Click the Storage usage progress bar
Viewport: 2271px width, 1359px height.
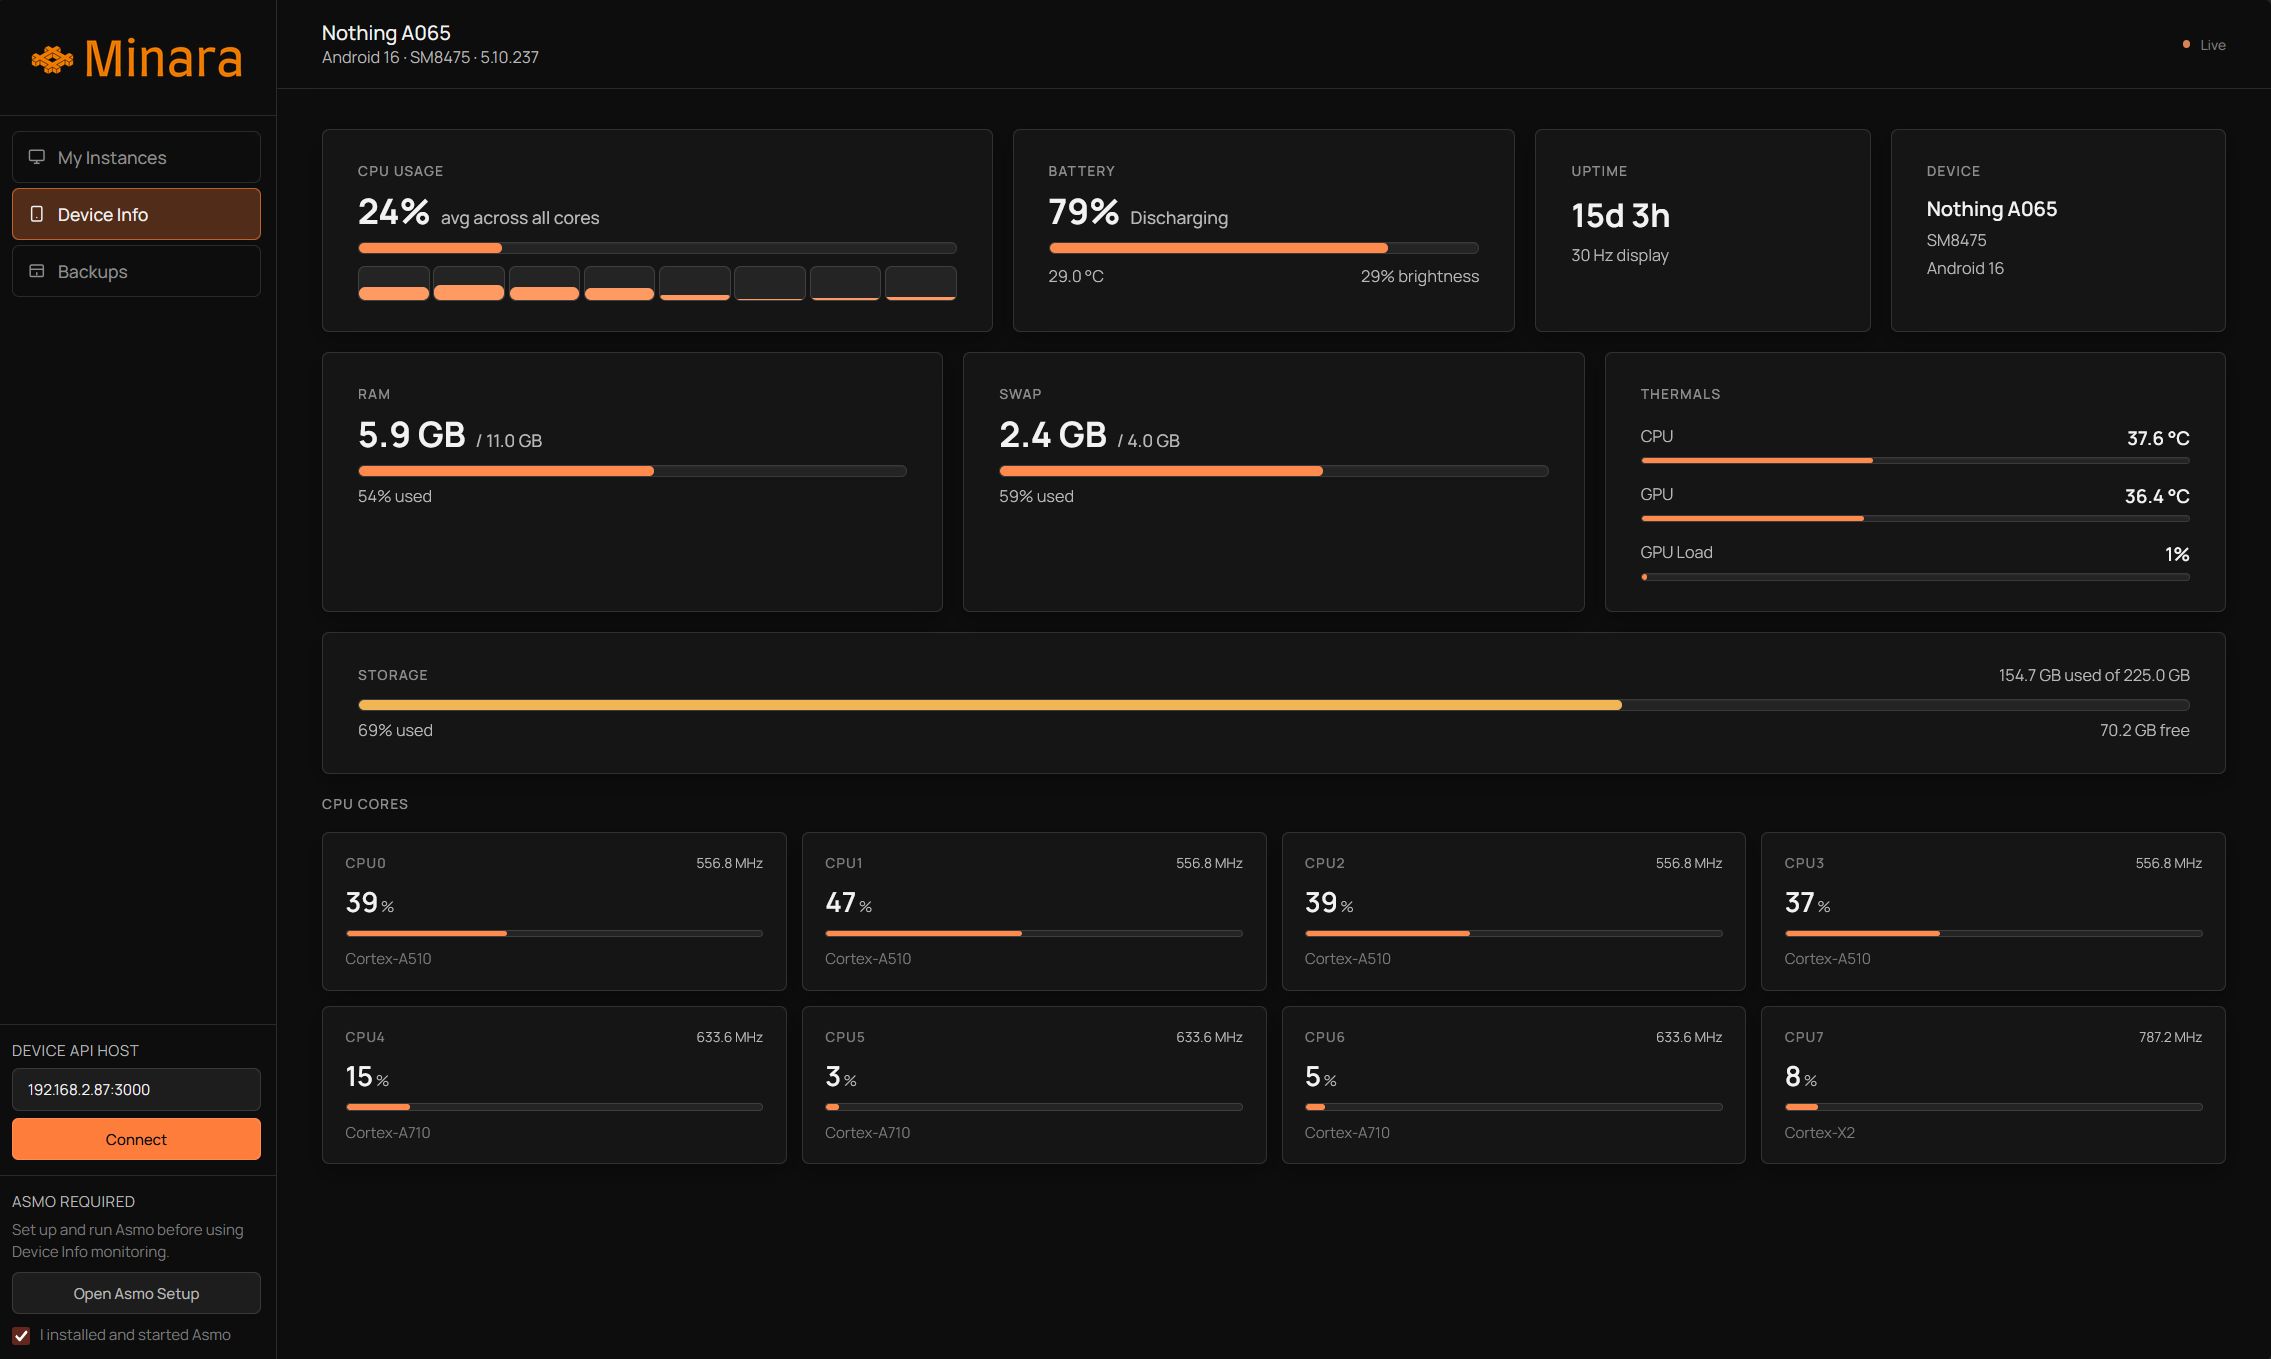pyautogui.click(x=1274, y=705)
